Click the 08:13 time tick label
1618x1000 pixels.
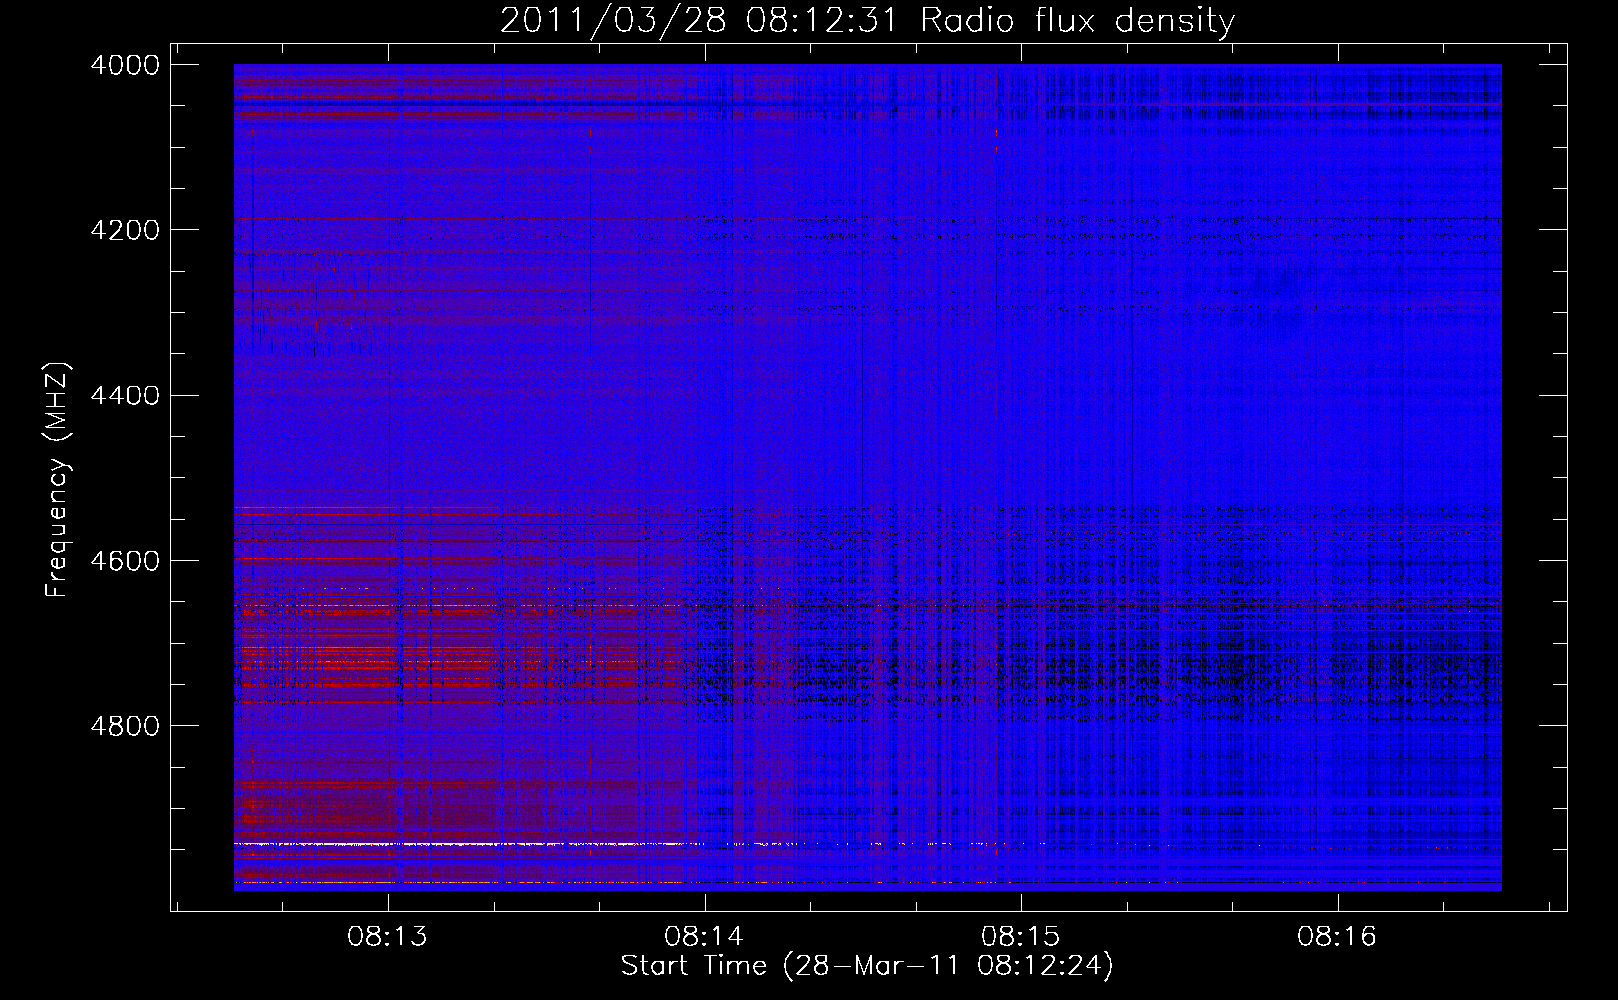[x=387, y=937]
